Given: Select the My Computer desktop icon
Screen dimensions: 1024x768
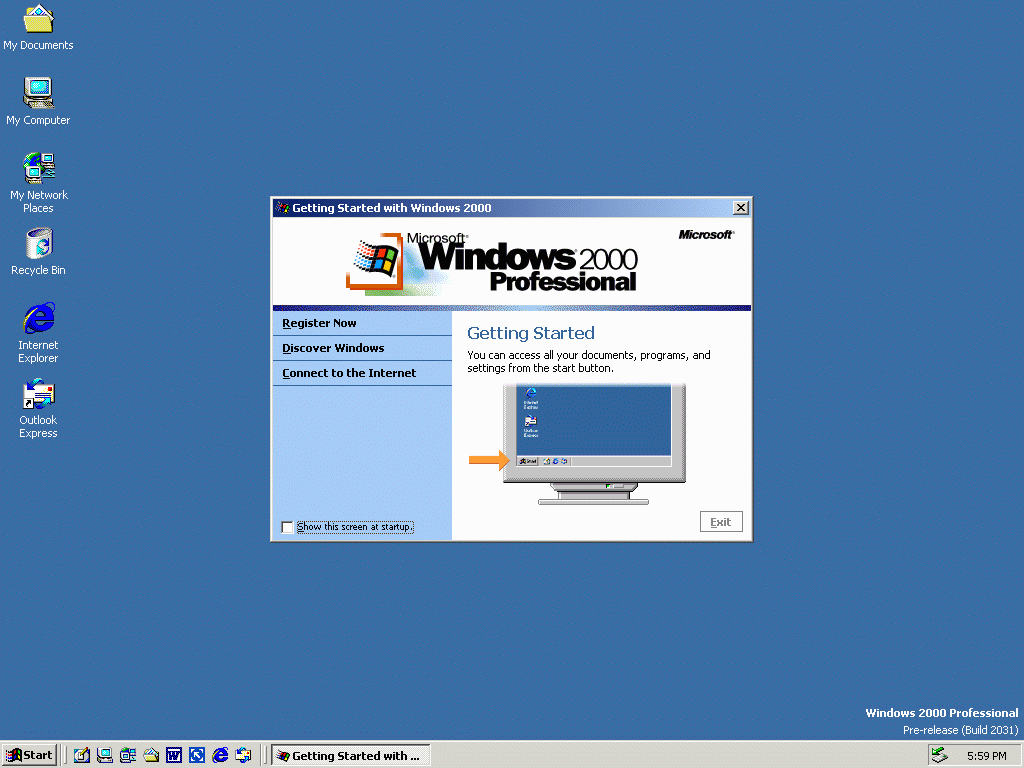Looking at the screenshot, I should 38,95.
